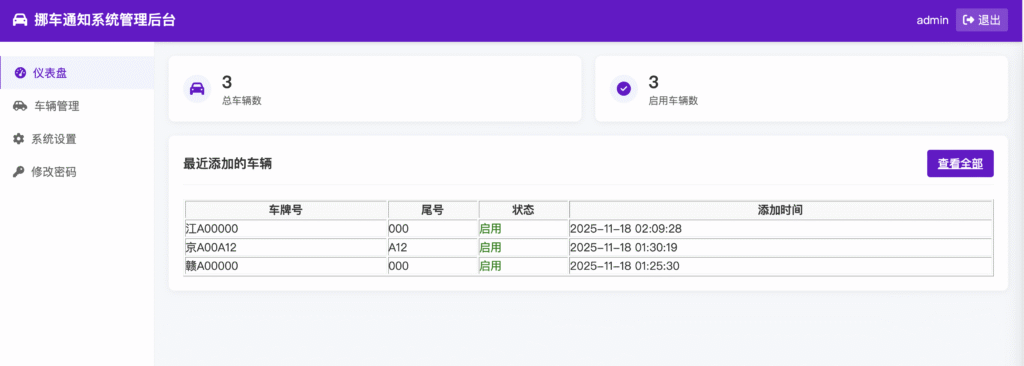Viewport: 1024px width, 366px height.
Task: Click the 挪车通知系统管理后台 title
Action: [x=104, y=20]
